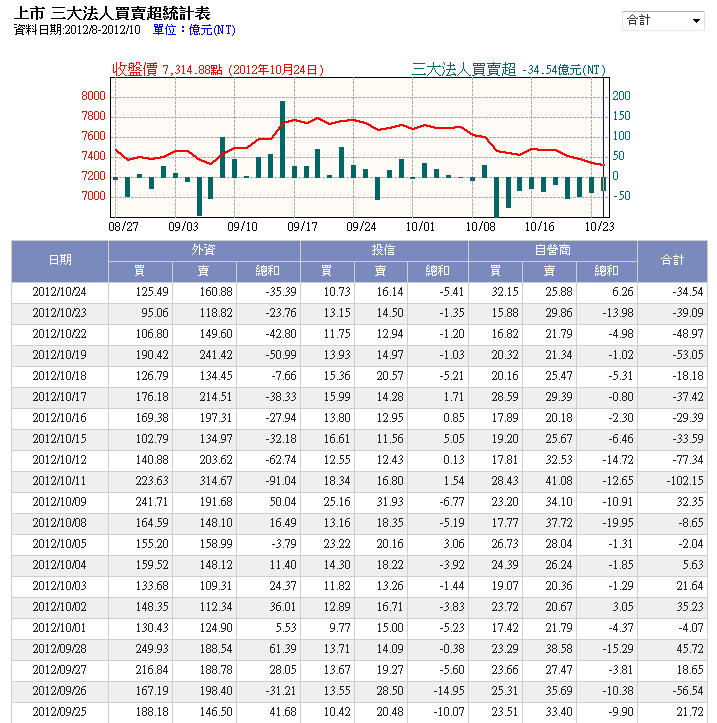Click foreign net value 50.04
The image size is (717, 723).
(x=283, y=502)
